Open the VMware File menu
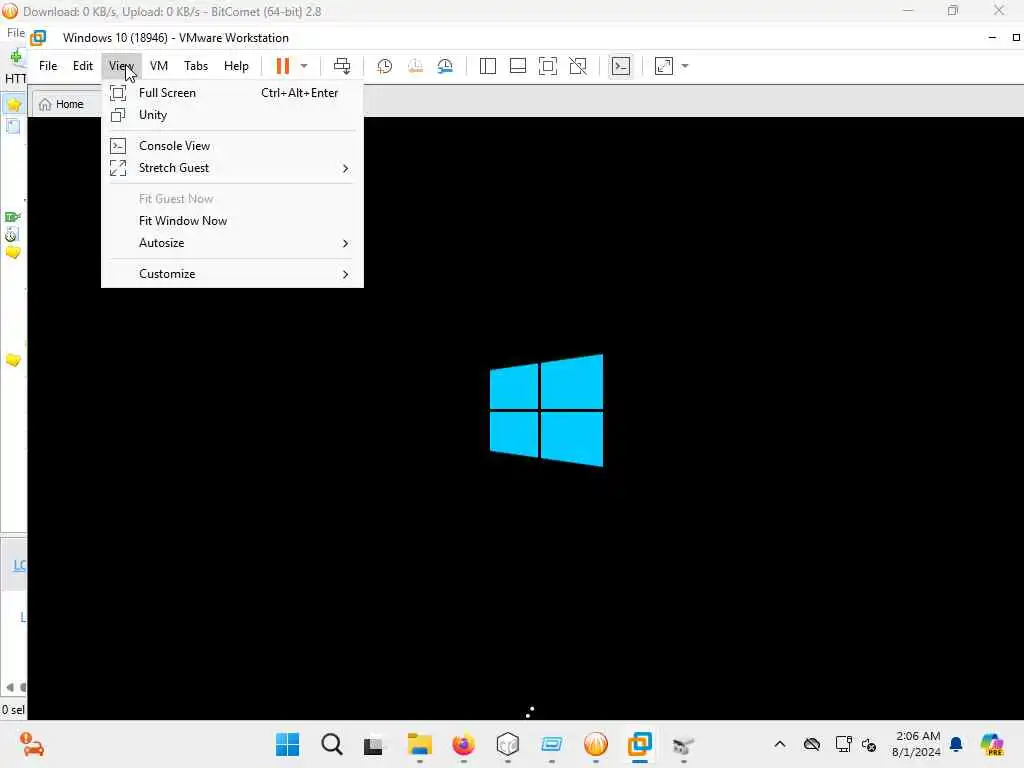 click(x=48, y=66)
